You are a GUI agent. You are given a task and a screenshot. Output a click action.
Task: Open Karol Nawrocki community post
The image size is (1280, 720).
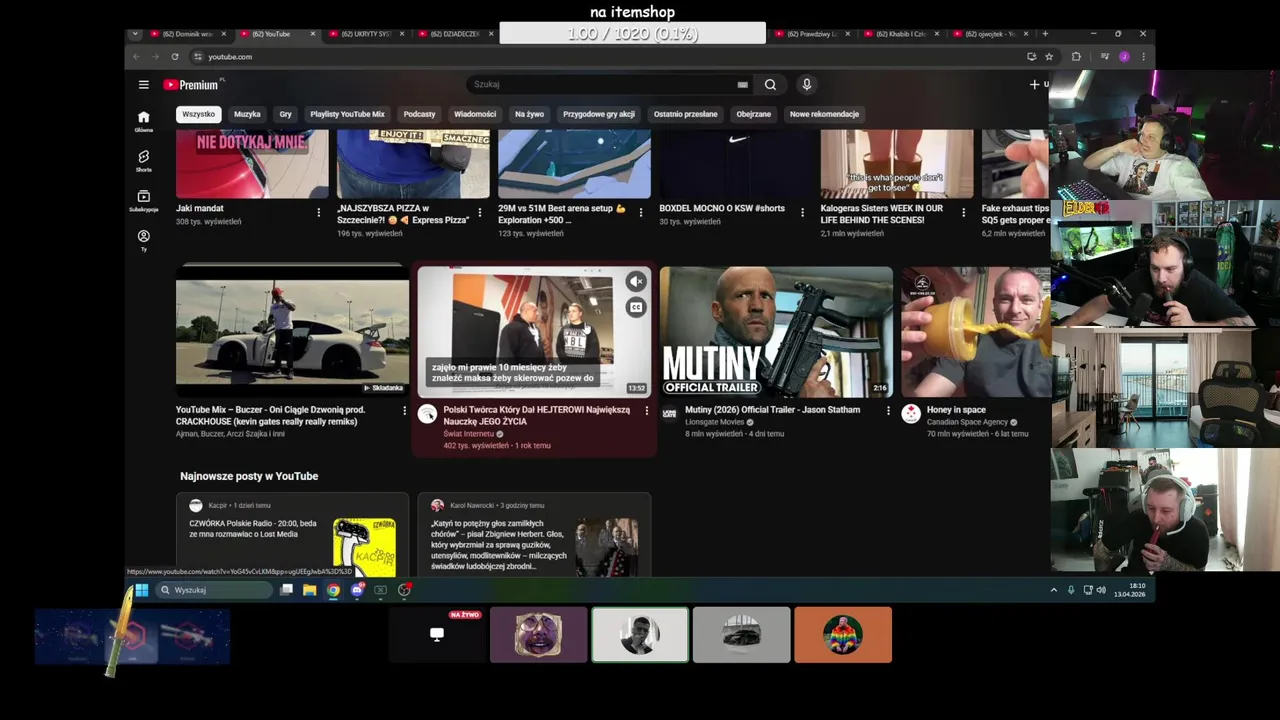tap(534, 535)
